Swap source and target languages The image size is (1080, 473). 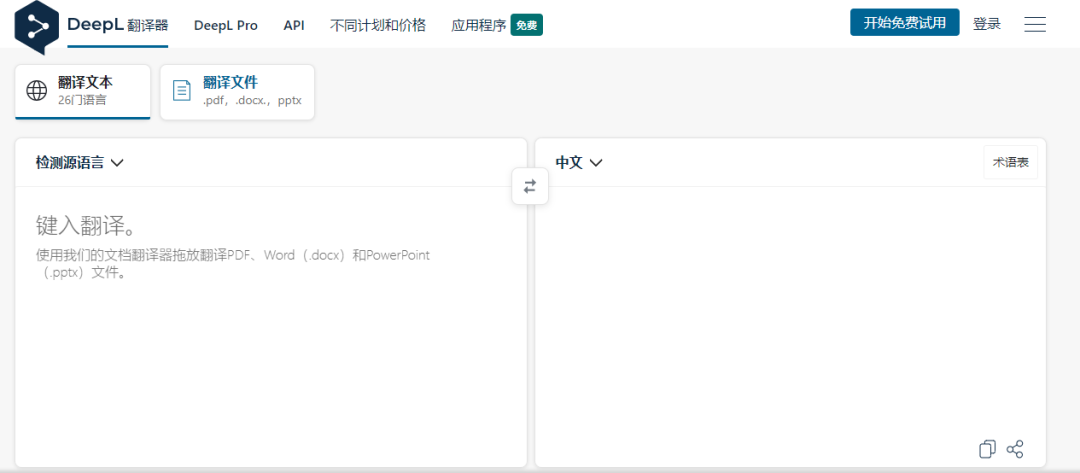point(530,186)
